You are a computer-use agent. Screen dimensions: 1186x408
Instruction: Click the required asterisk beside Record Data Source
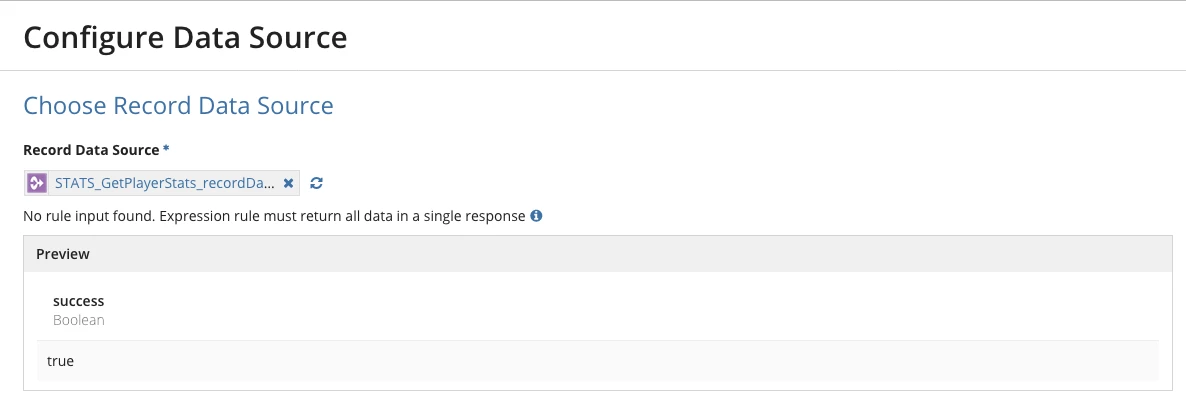point(166,150)
